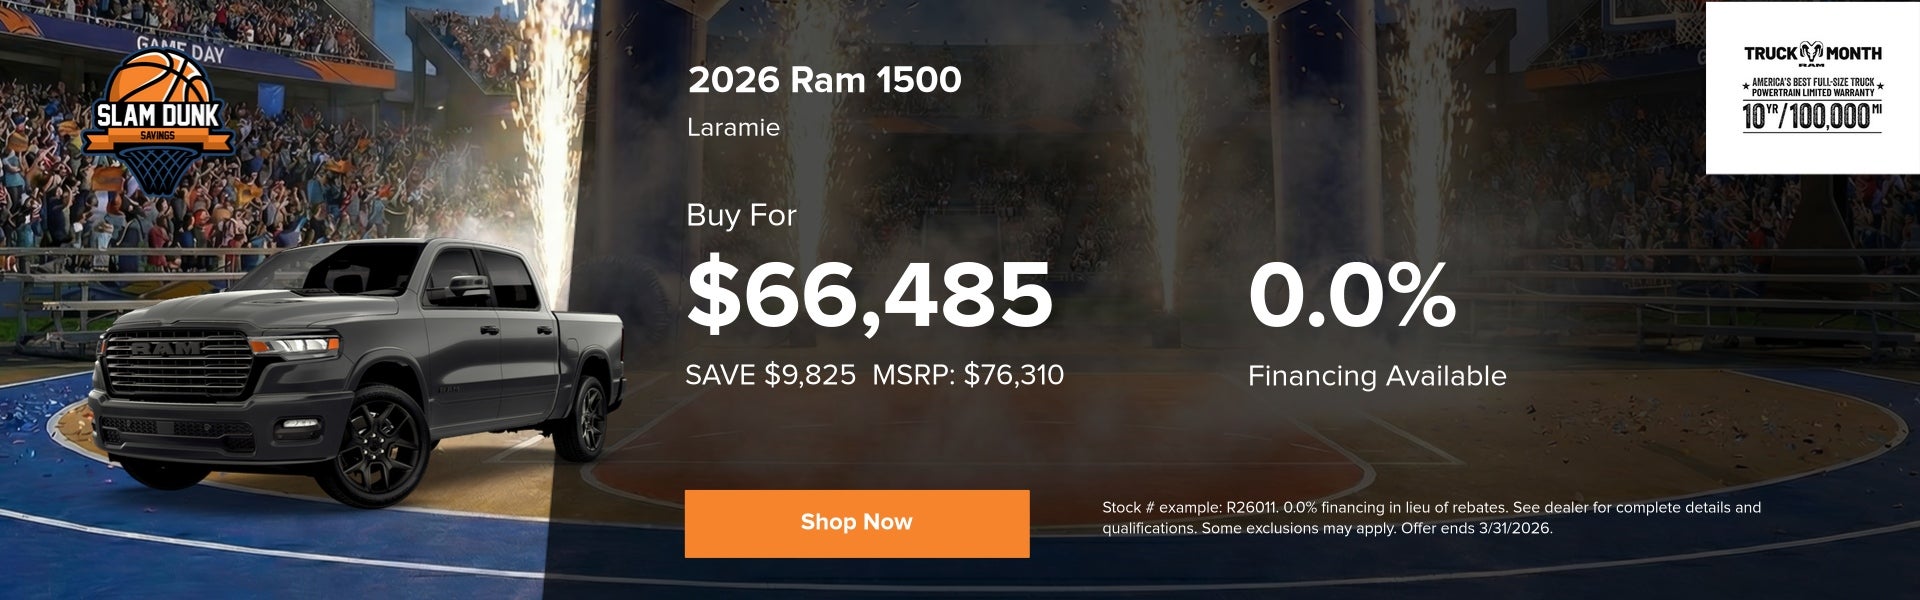Click the RAM lettering on the truck grille
Screen dimensions: 1920x600
[165, 349]
